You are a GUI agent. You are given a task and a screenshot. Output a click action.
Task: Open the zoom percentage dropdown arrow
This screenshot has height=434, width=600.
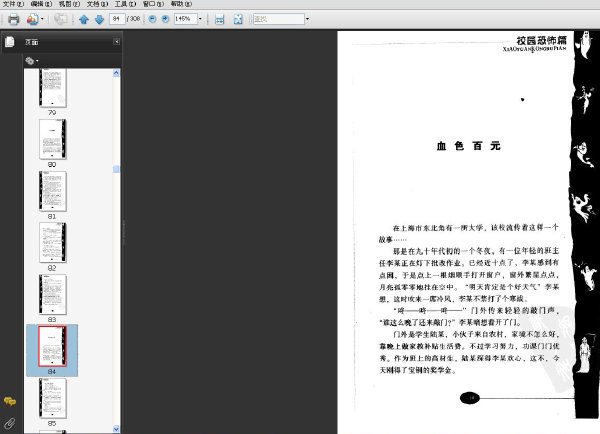tap(200, 18)
